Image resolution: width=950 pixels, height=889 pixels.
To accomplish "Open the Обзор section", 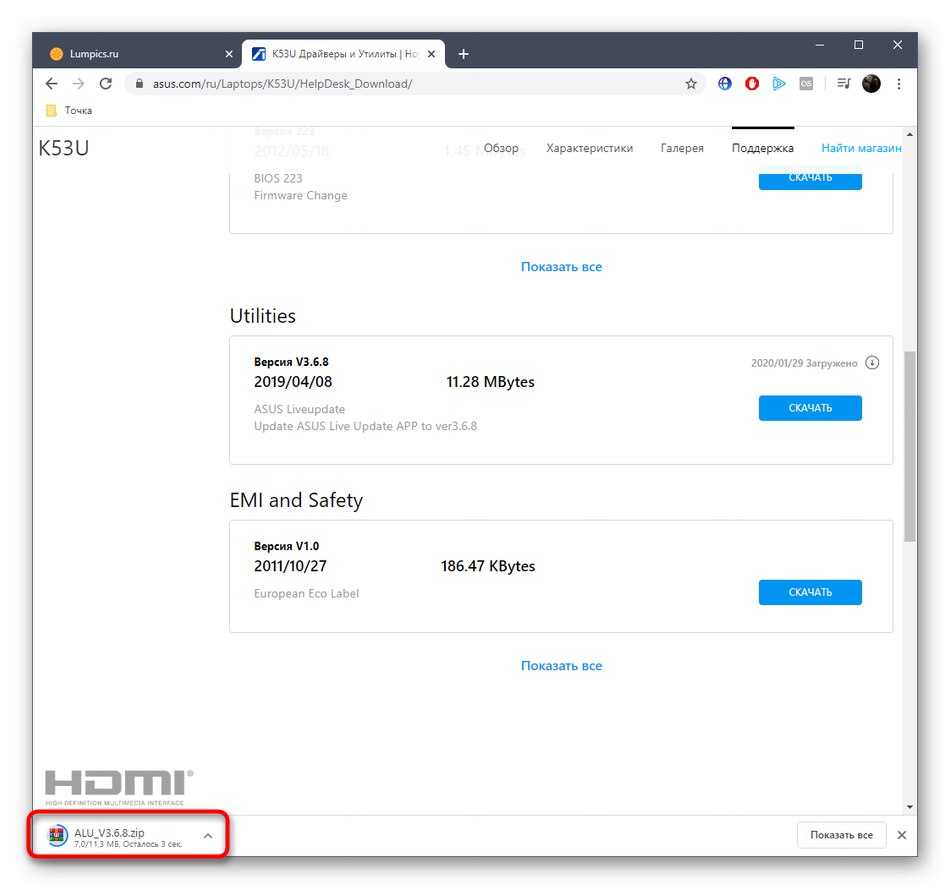I will pyautogui.click(x=501, y=148).
